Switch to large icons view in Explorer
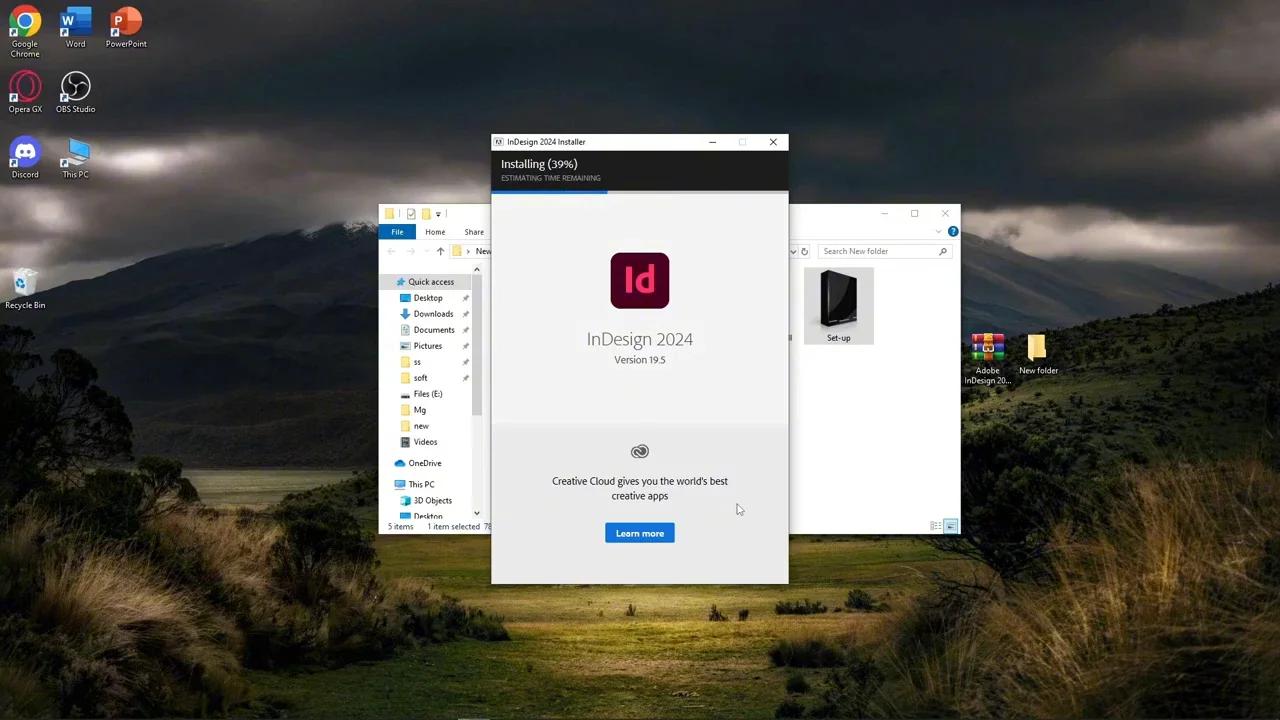This screenshot has height=720, width=1280. coord(950,525)
